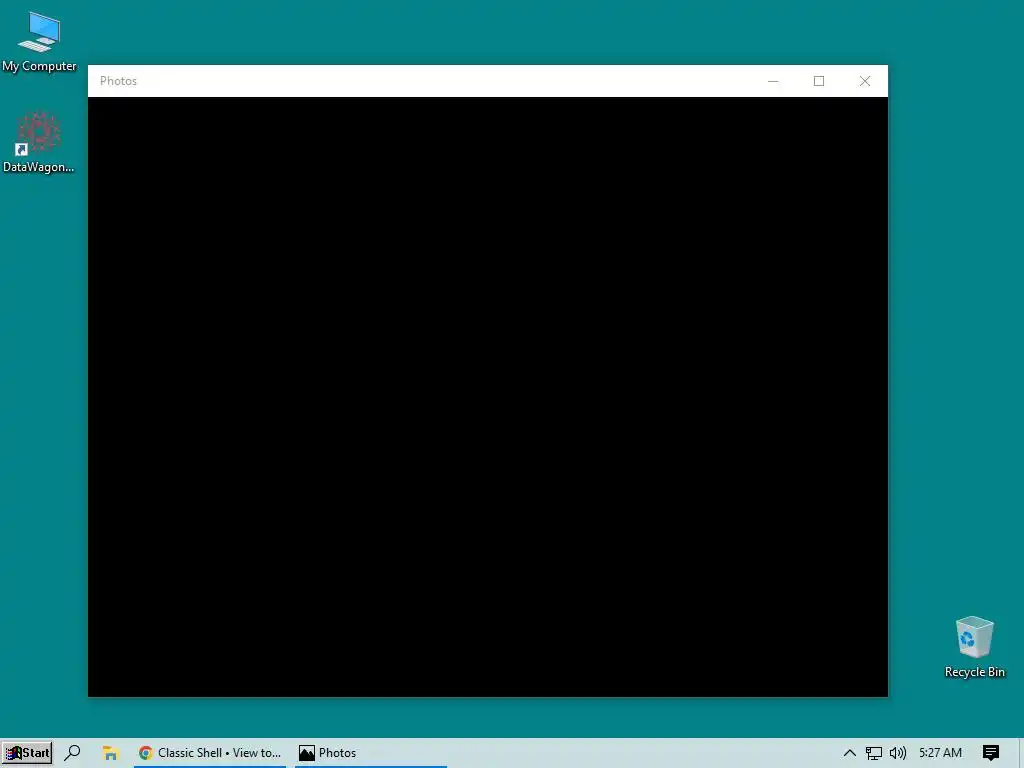
Task: Switch to Classic Shell Chrome taskbar window
Action: pyautogui.click(x=210, y=753)
